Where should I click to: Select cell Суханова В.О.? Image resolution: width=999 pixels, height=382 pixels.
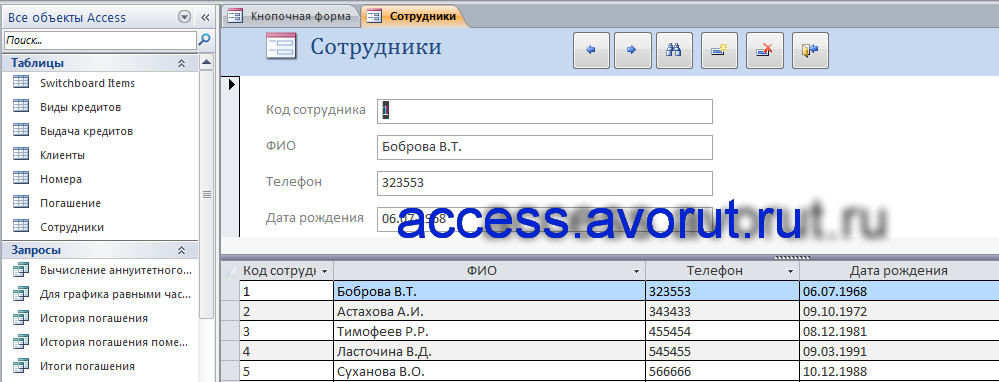(x=489, y=372)
